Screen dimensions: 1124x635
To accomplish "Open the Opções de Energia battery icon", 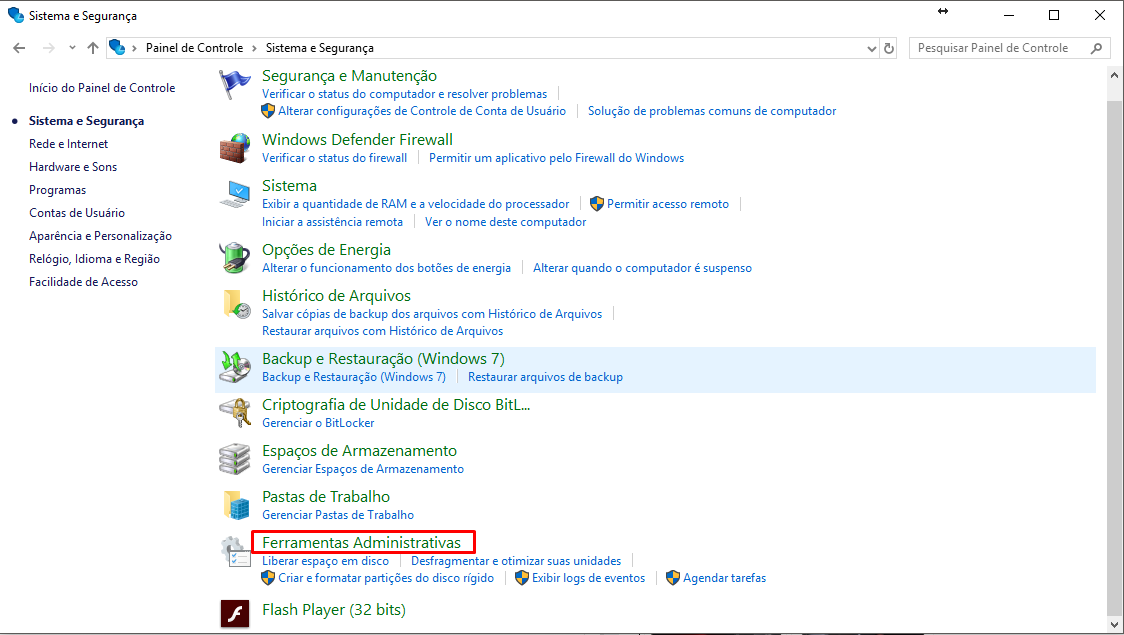I will tap(234, 258).
